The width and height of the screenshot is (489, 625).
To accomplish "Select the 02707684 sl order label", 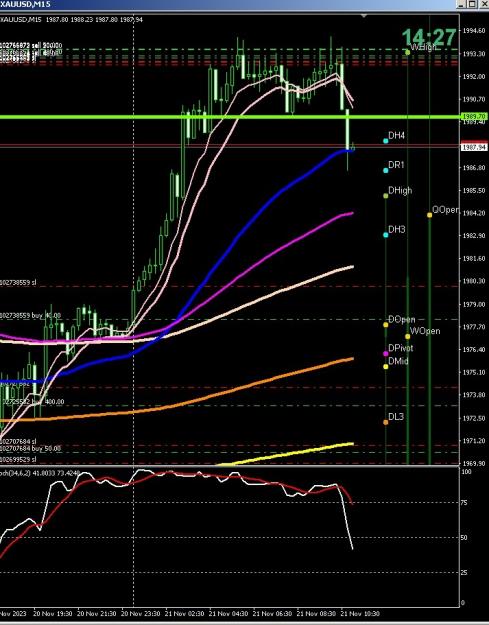I will click(x=18, y=442).
